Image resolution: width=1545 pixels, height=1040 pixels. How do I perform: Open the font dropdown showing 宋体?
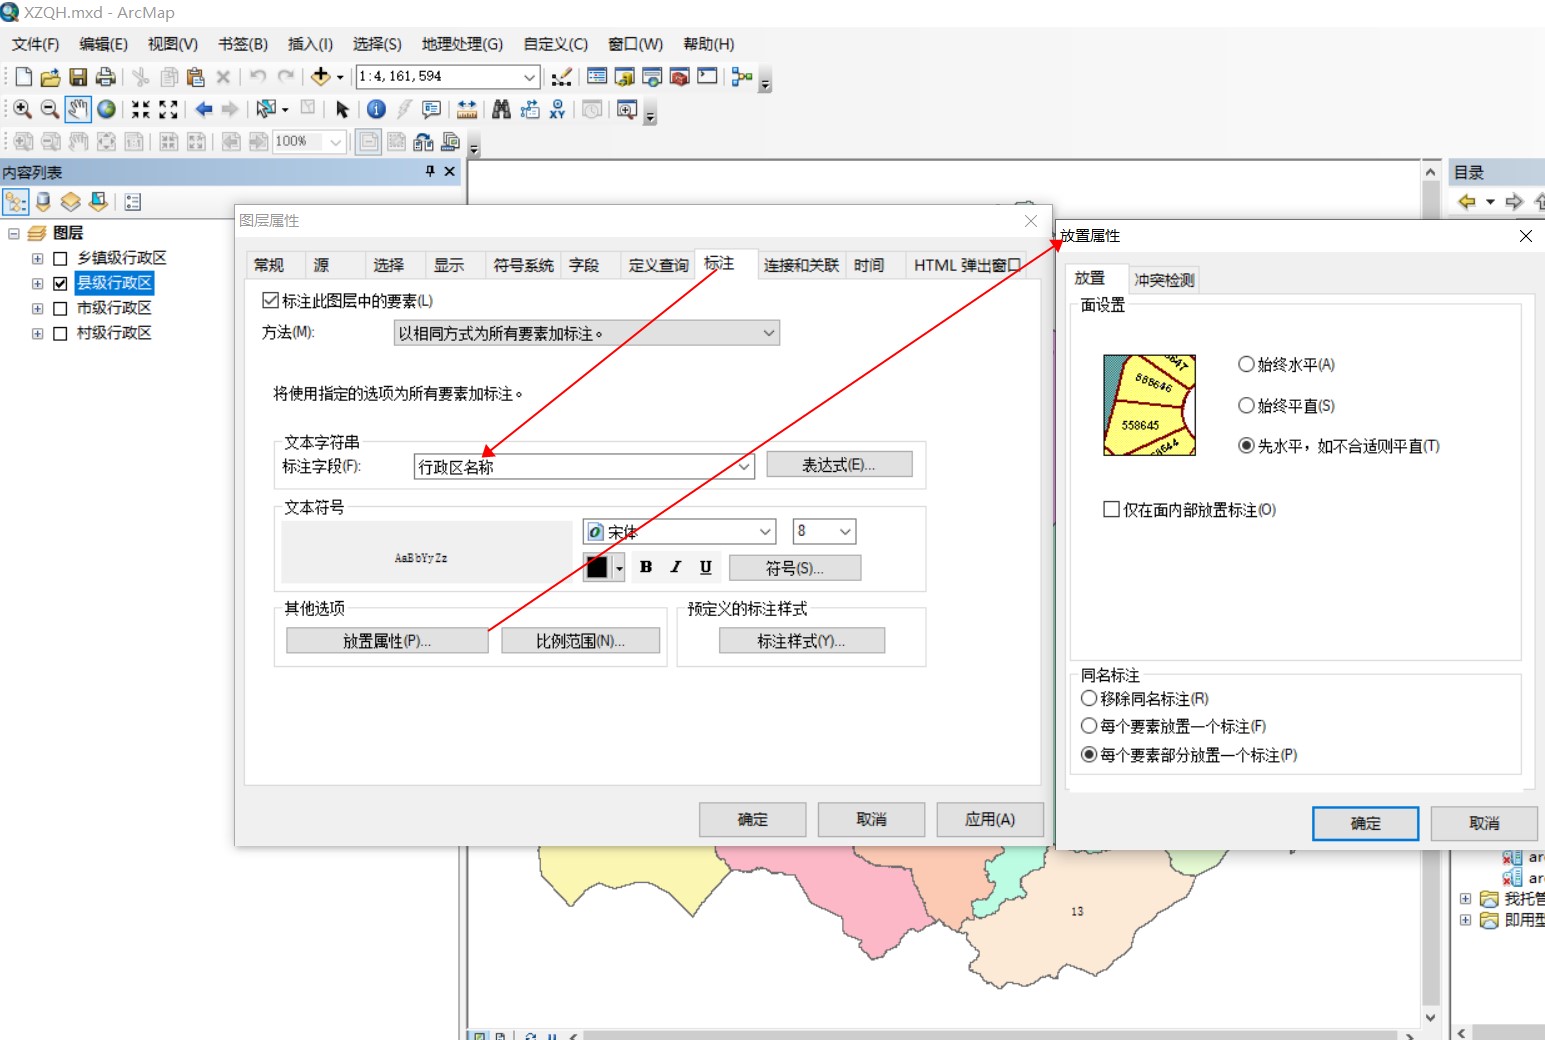coord(765,531)
